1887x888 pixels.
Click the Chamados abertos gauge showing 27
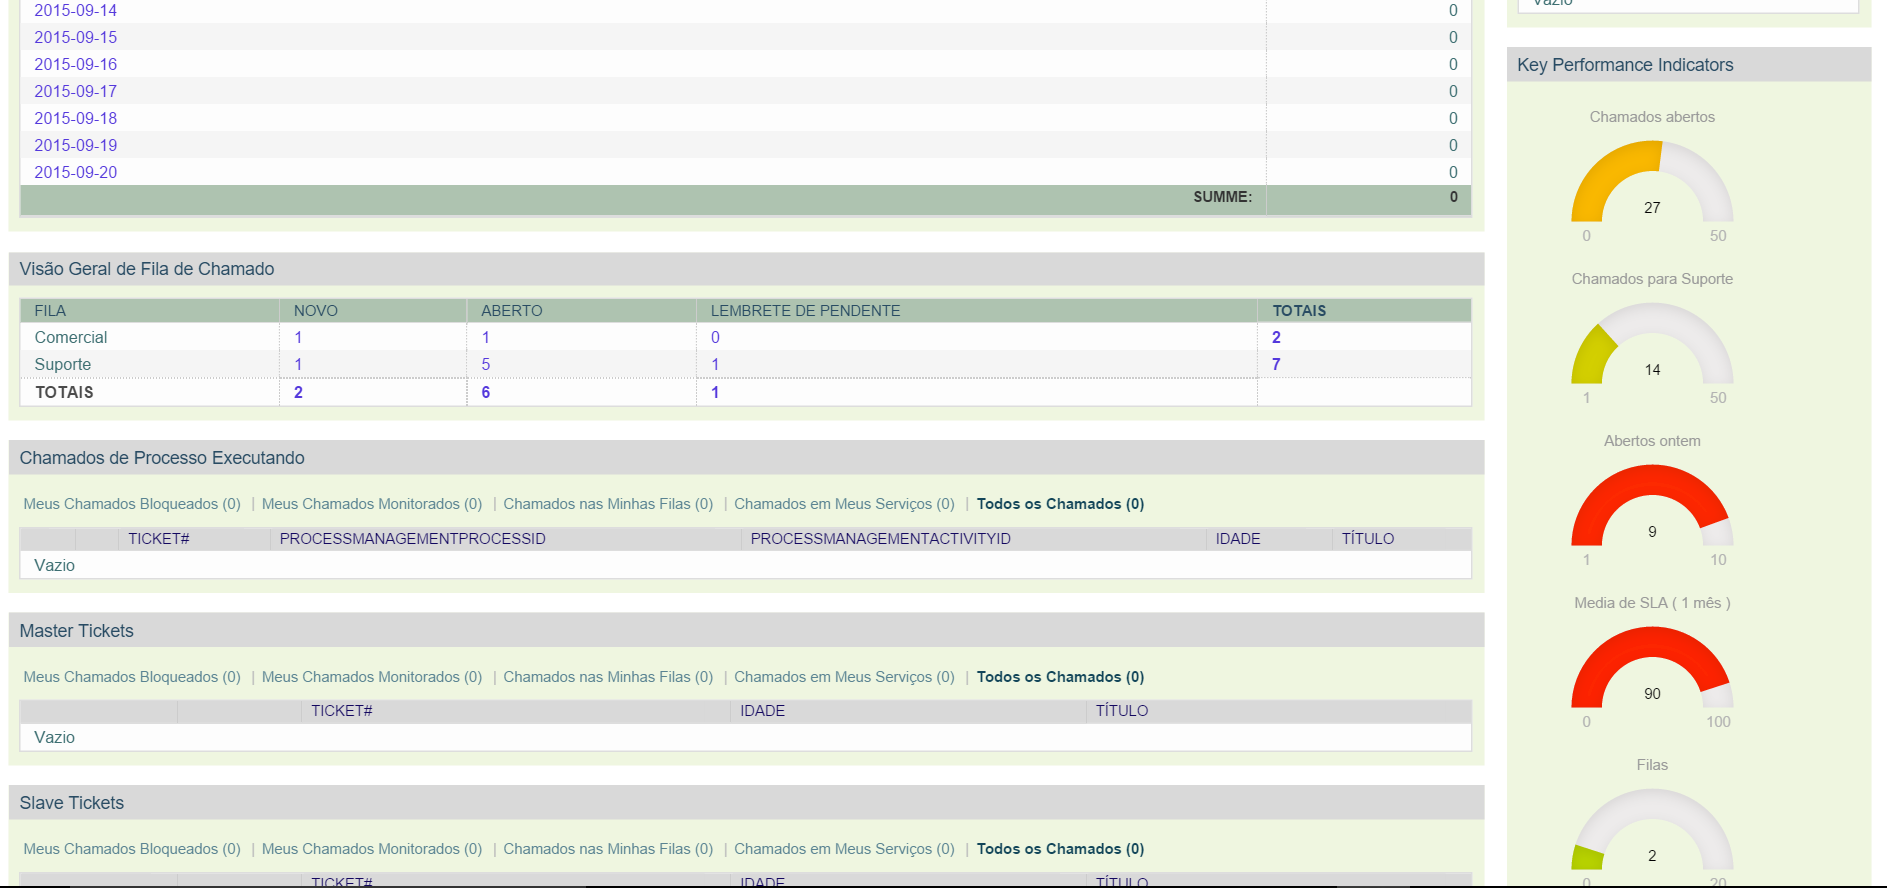click(1651, 185)
